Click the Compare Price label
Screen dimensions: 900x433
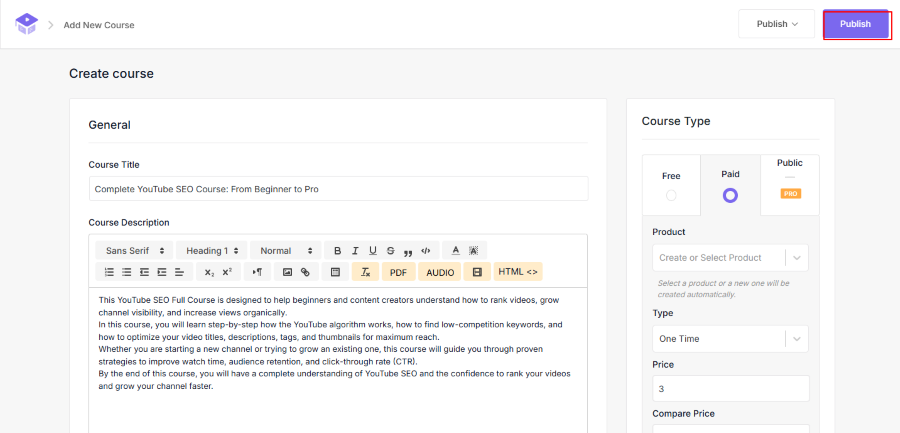click(x=684, y=413)
